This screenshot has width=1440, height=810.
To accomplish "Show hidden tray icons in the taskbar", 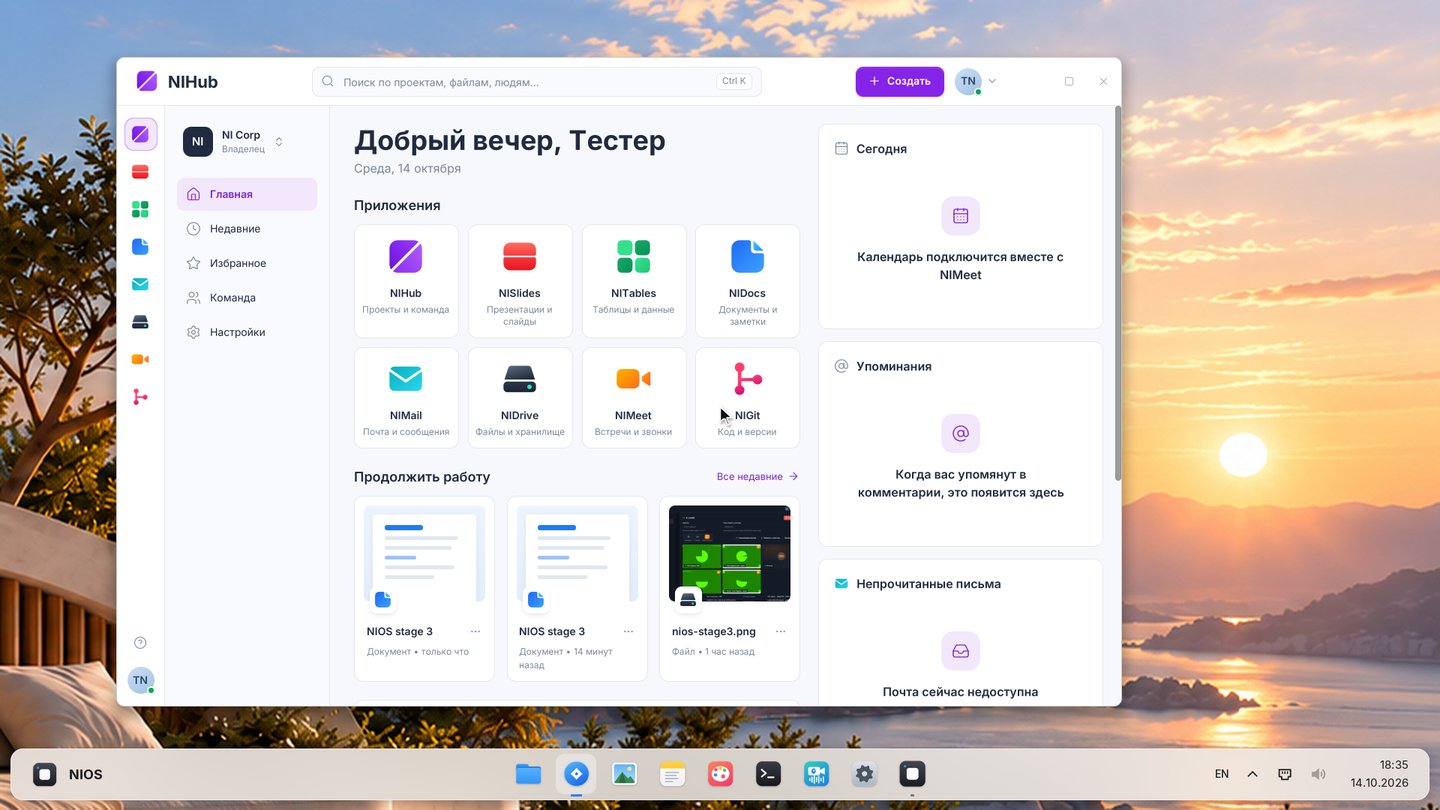I will [1252, 774].
